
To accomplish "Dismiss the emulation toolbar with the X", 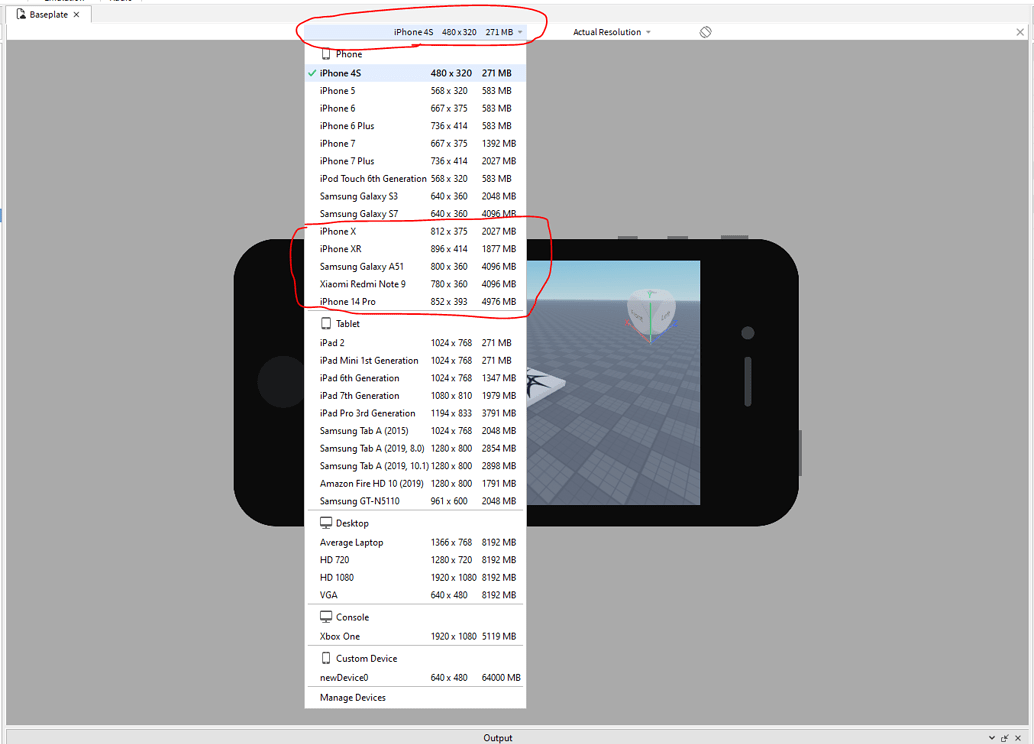I will [x=1018, y=31].
